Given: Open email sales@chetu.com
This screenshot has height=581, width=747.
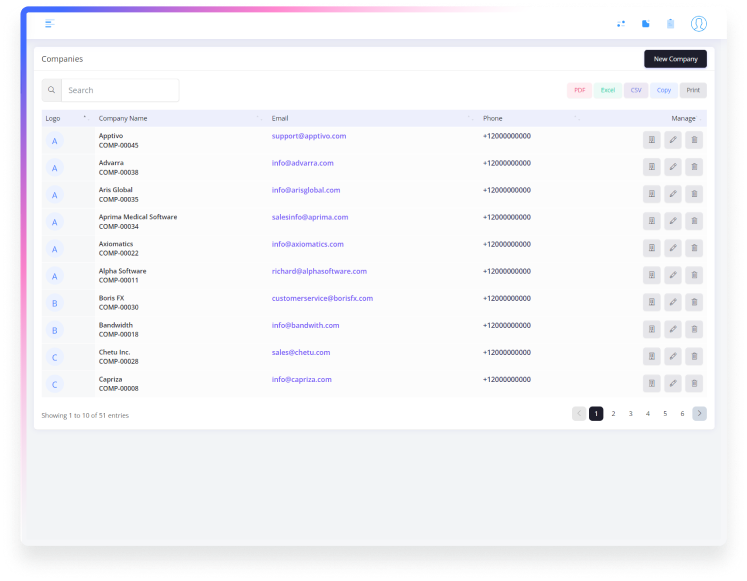Looking at the screenshot, I should coord(301,352).
